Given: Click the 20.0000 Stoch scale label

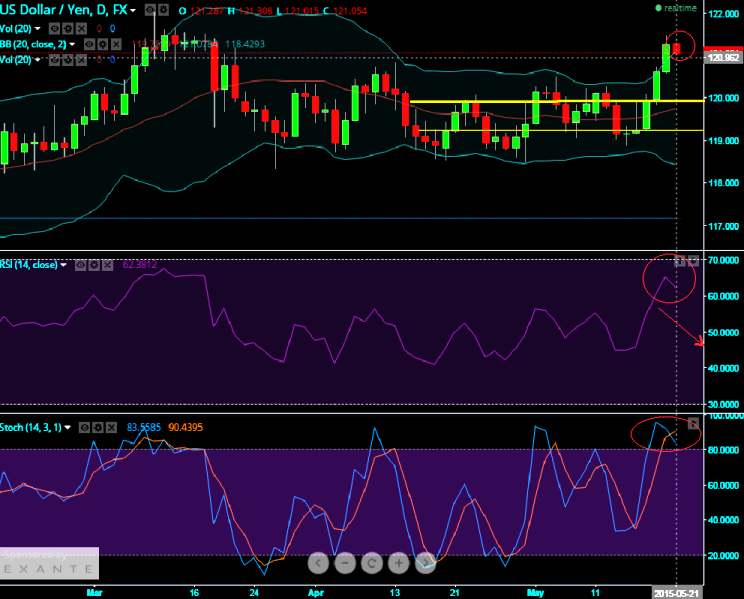Looking at the screenshot, I should pyautogui.click(x=723, y=555).
